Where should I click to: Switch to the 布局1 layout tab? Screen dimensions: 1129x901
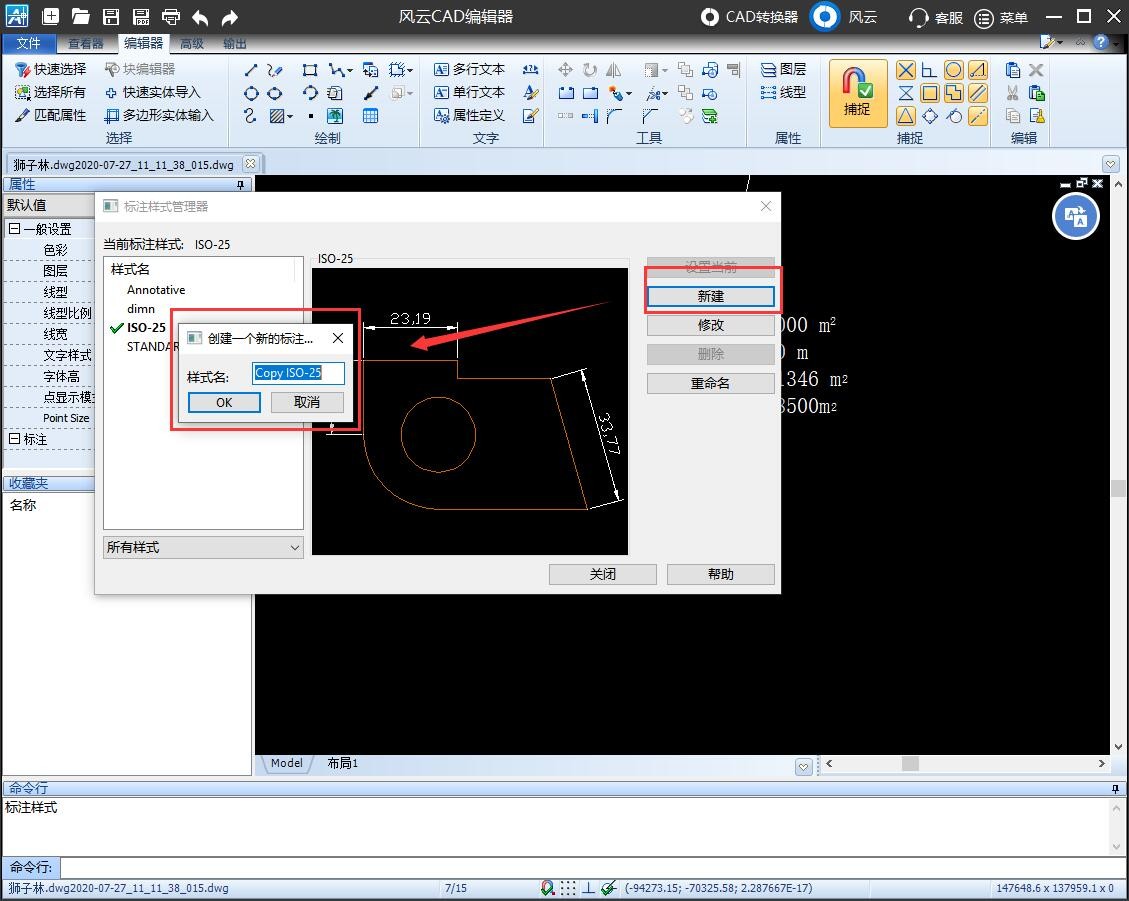[342, 763]
